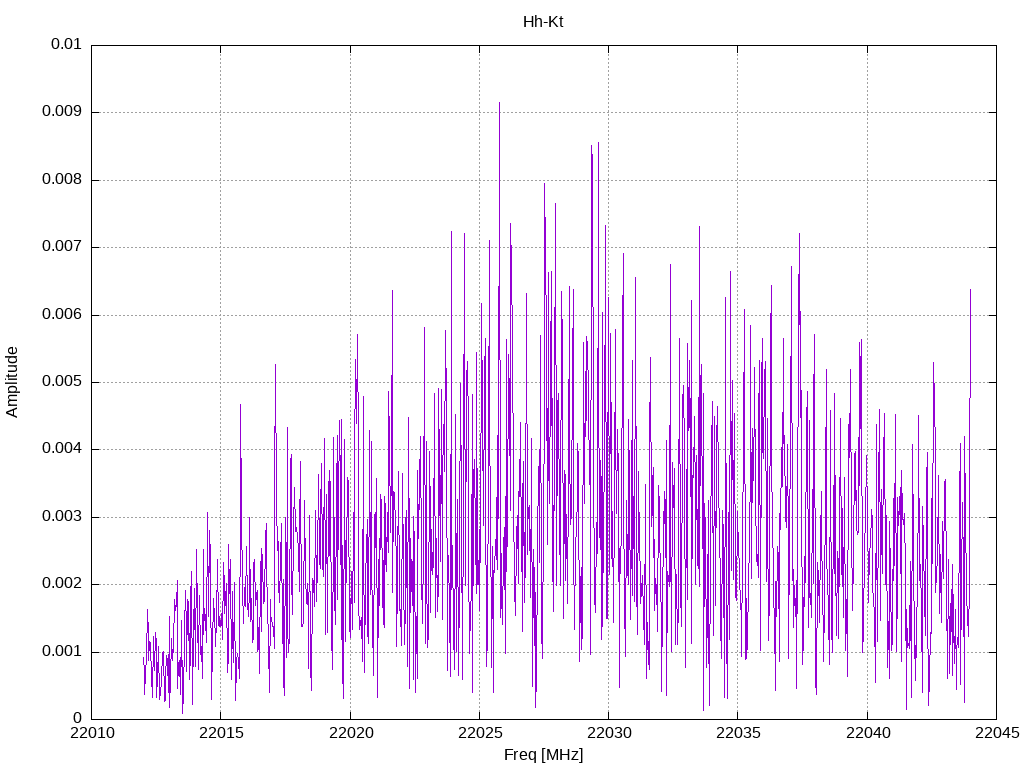Image resolution: width=1024 pixels, height=768 pixels.
Task: Click the tallest spectrum peak above 0.009
Action: (500, 104)
